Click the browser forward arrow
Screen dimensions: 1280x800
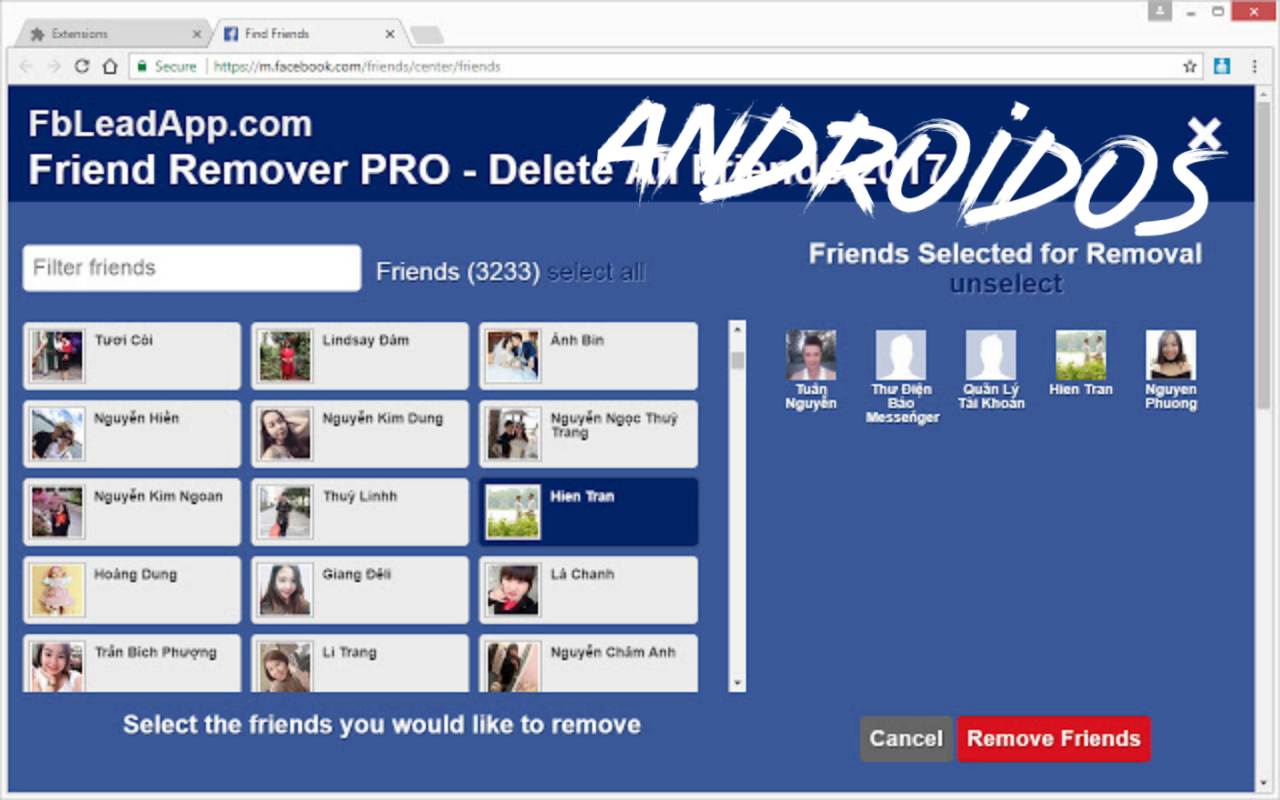click(54, 66)
